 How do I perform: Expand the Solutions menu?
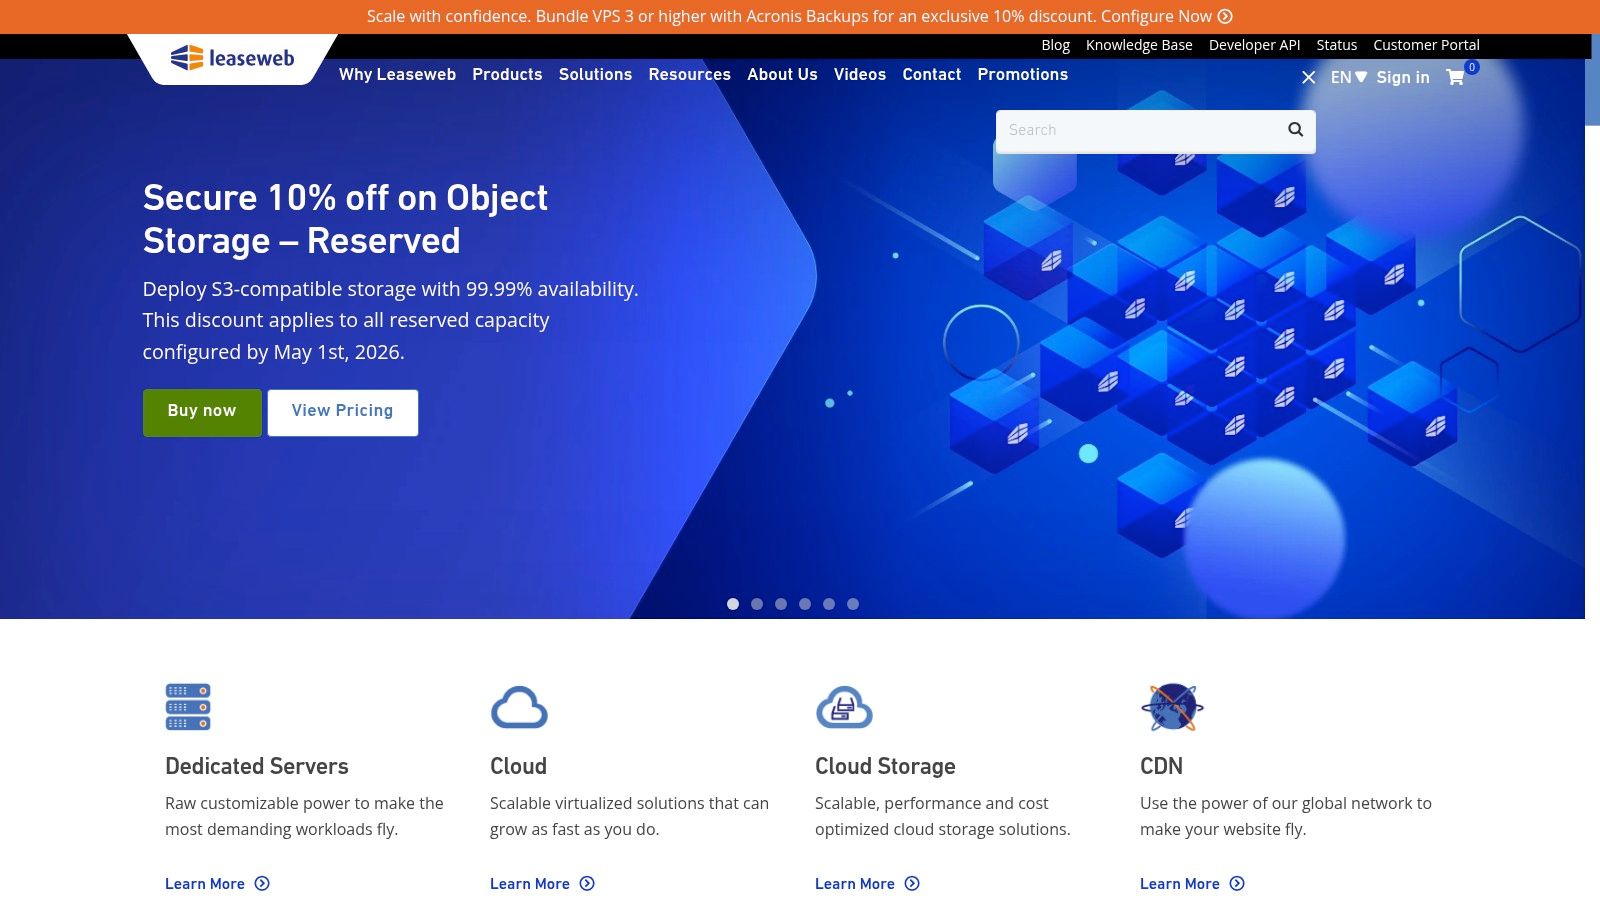pos(595,75)
